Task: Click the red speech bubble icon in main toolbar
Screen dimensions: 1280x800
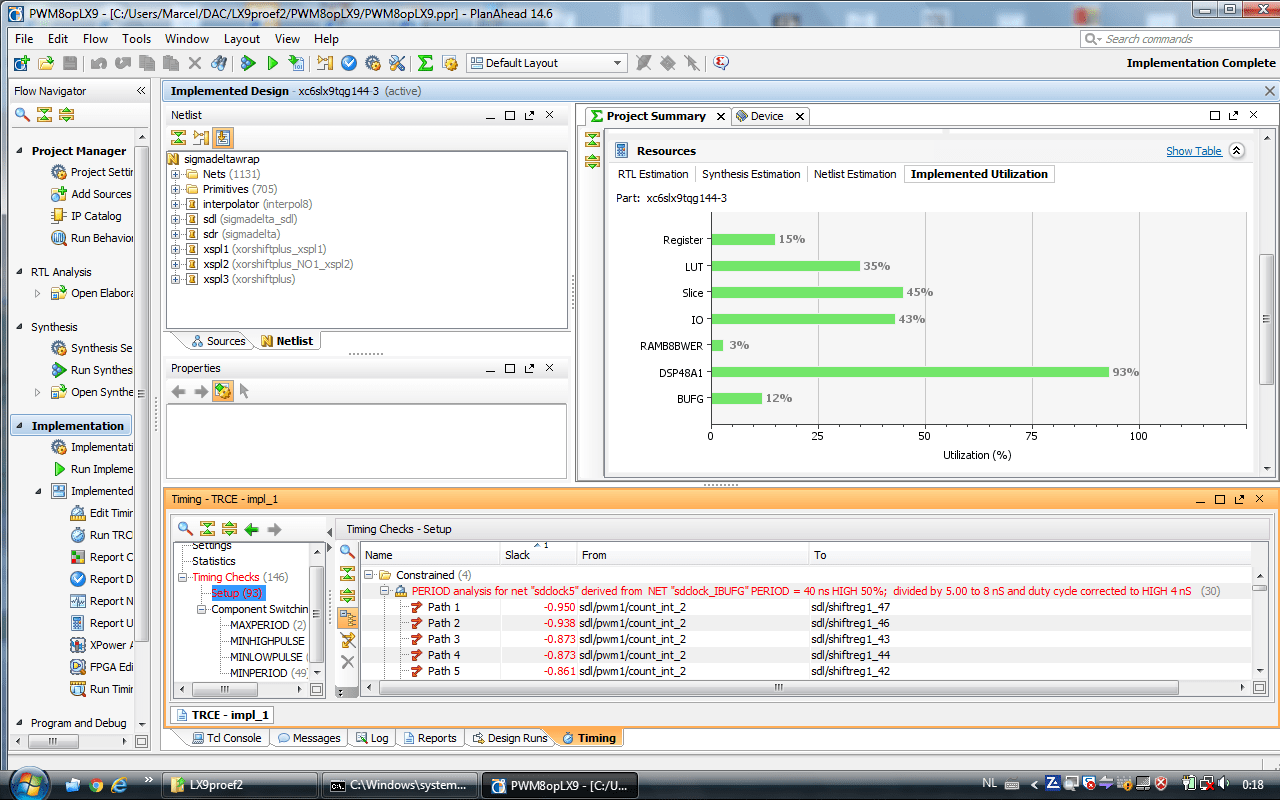Action: (721, 63)
